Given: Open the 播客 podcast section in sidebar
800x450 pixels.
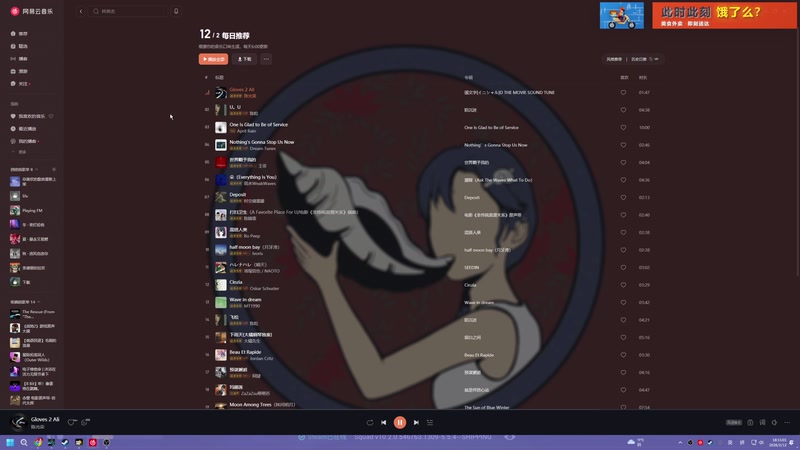Looking at the screenshot, I should 19,59.
